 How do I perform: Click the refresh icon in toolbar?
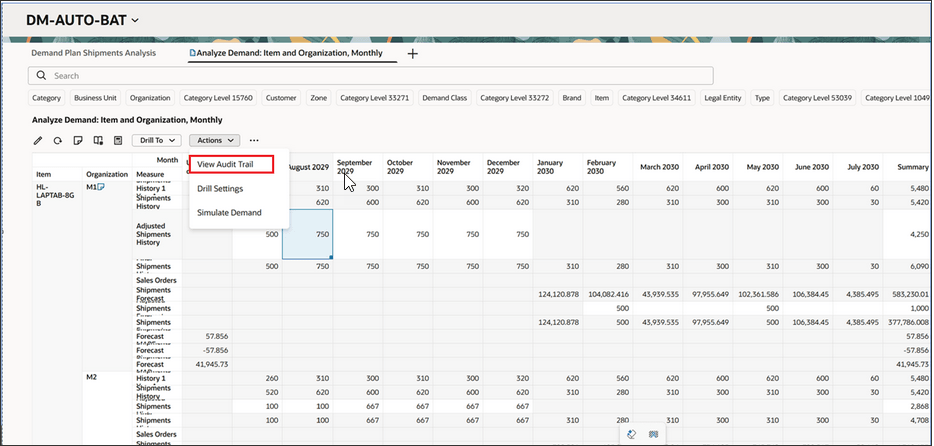click(x=58, y=141)
